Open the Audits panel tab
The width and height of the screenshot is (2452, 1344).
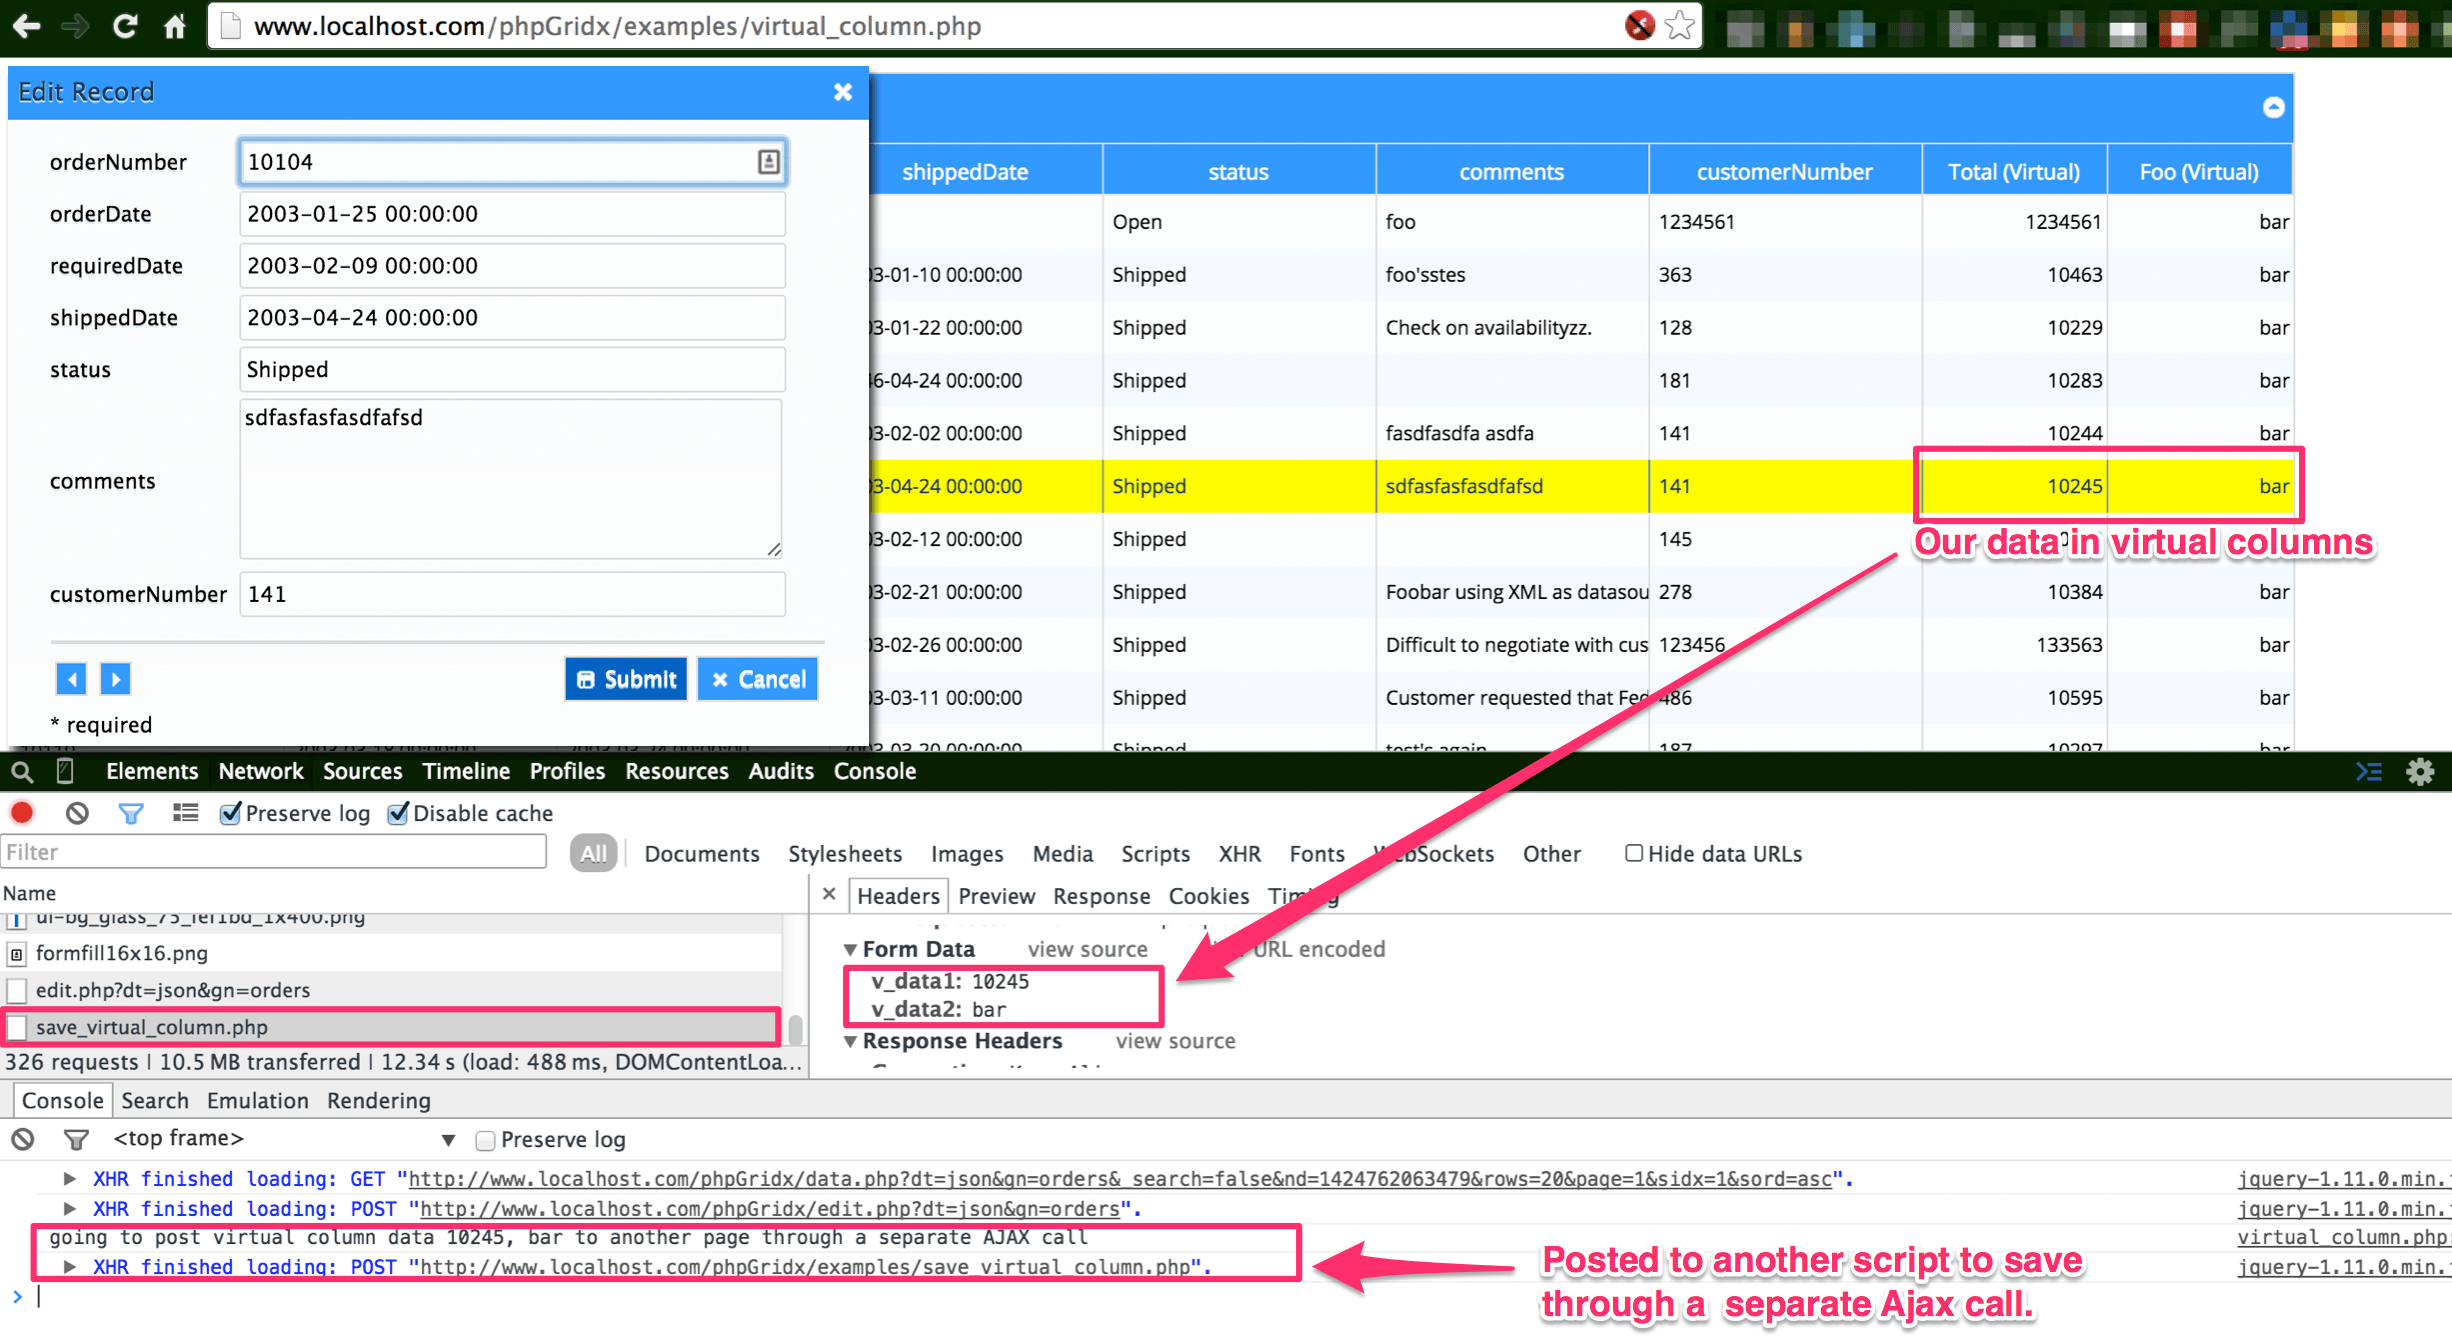pyautogui.click(x=781, y=771)
